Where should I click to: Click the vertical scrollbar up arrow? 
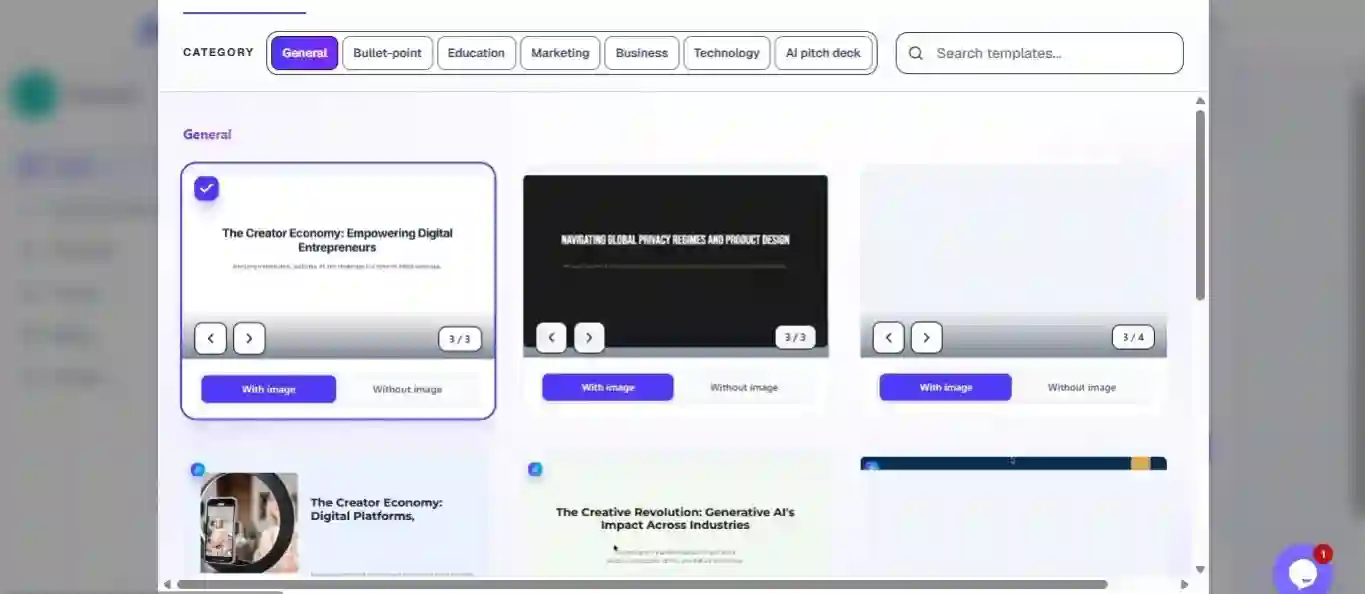tap(1200, 101)
